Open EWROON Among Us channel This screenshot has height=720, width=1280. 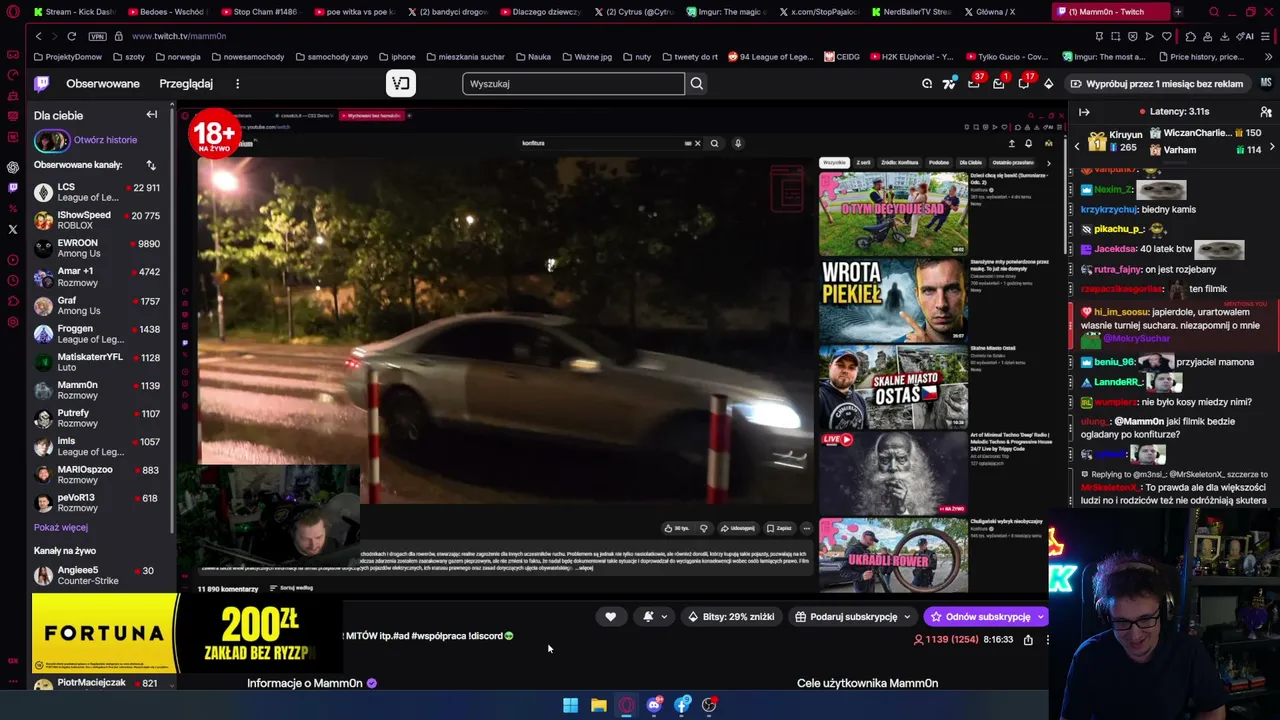pos(97,248)
